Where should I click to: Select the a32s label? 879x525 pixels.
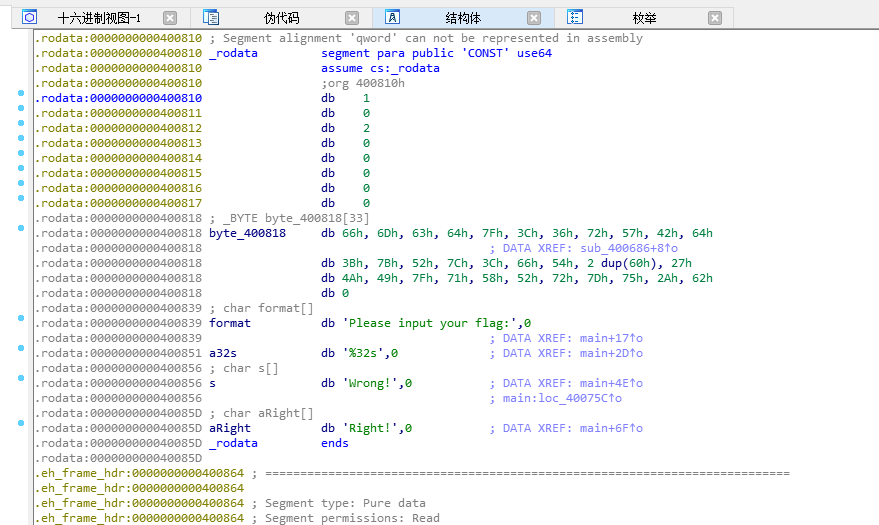click(x=223, y=354)
